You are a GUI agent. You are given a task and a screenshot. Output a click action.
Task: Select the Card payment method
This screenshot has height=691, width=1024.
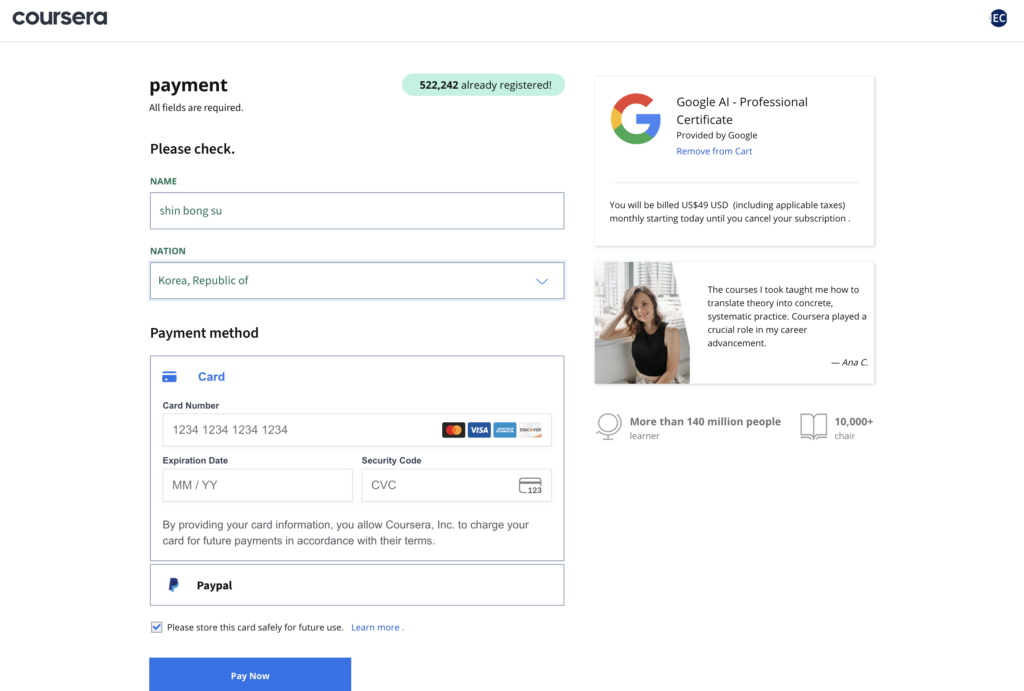pos(357,377)
